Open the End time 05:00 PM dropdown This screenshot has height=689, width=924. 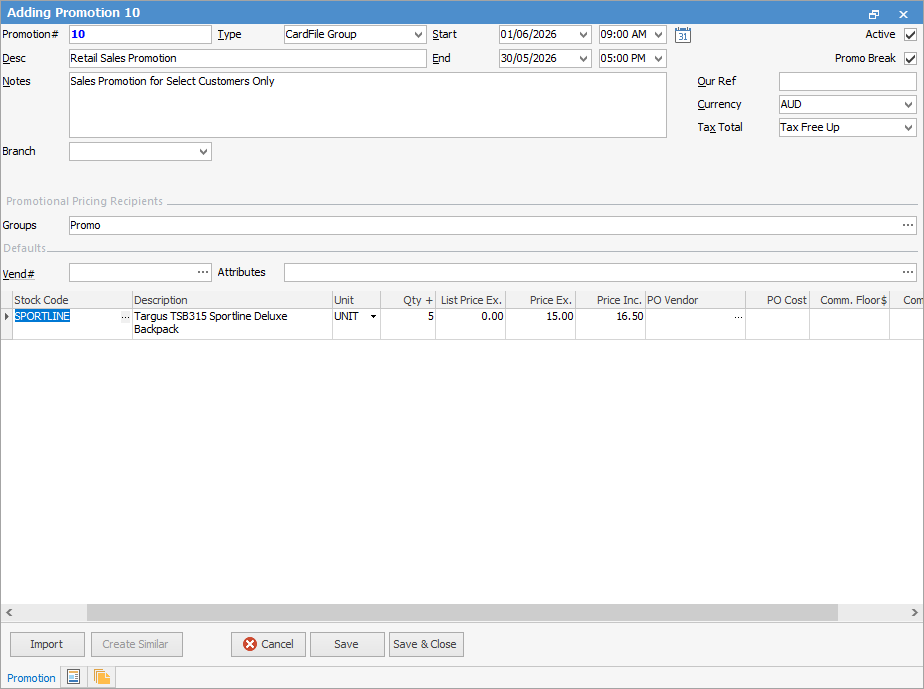click(x=658, y=58)
